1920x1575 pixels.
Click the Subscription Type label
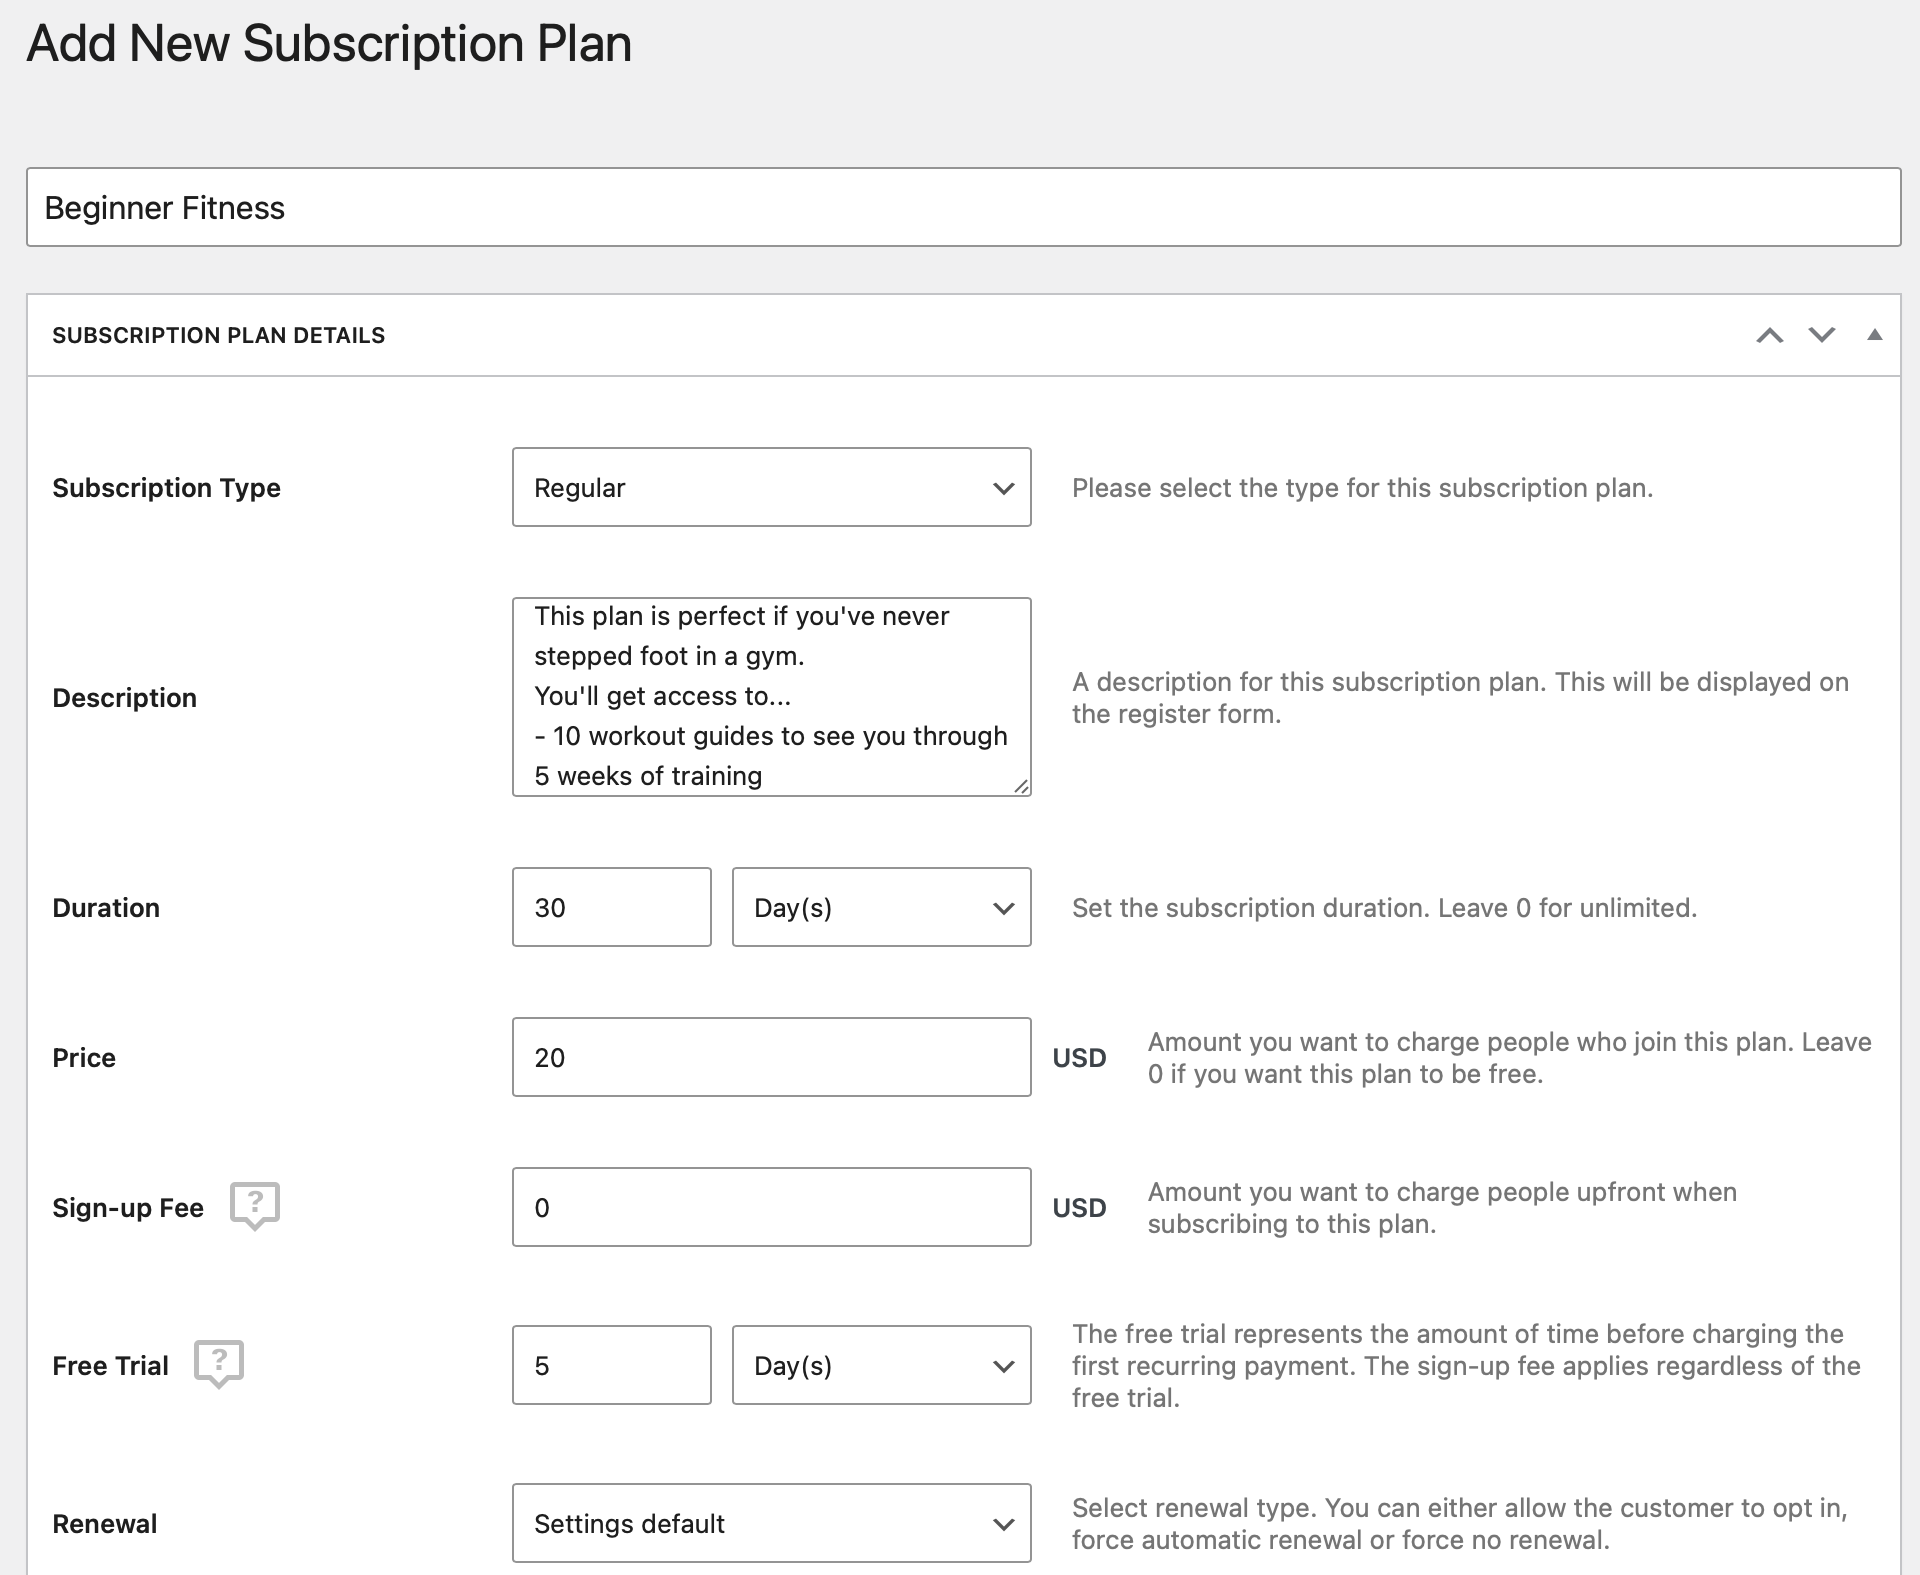(x=166, y=488)
